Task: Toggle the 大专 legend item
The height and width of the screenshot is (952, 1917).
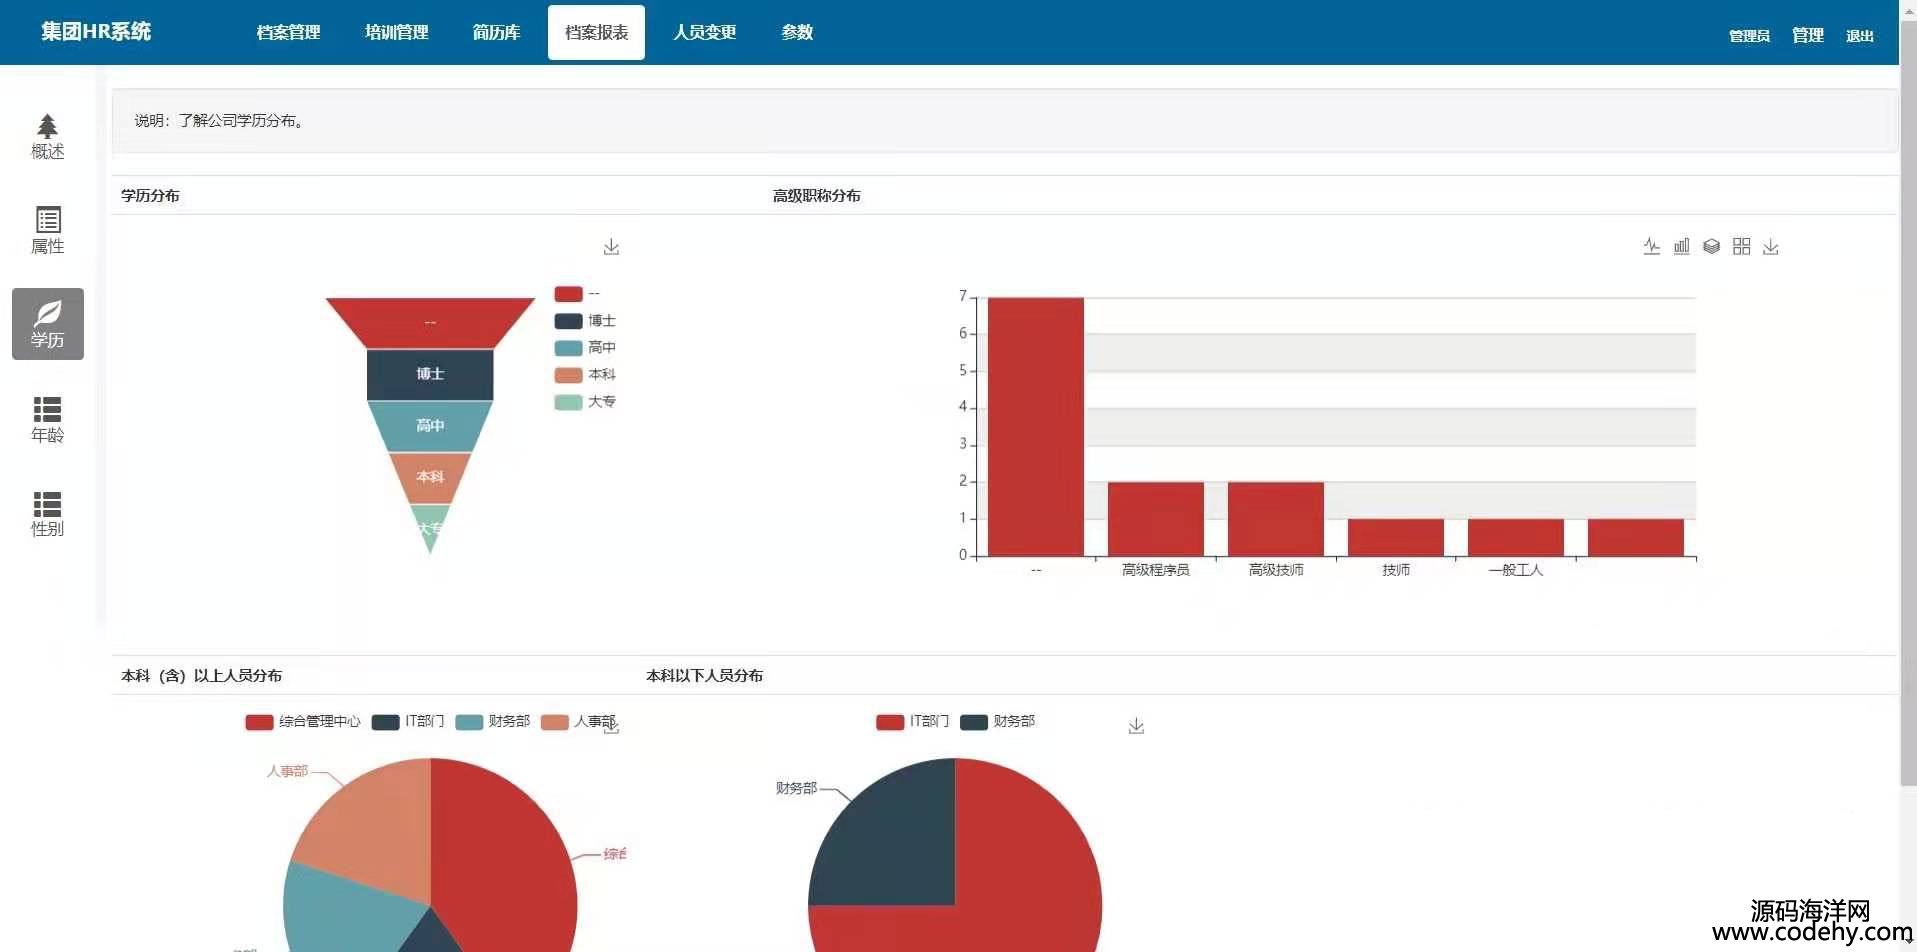Action: (x=585, y=402)
